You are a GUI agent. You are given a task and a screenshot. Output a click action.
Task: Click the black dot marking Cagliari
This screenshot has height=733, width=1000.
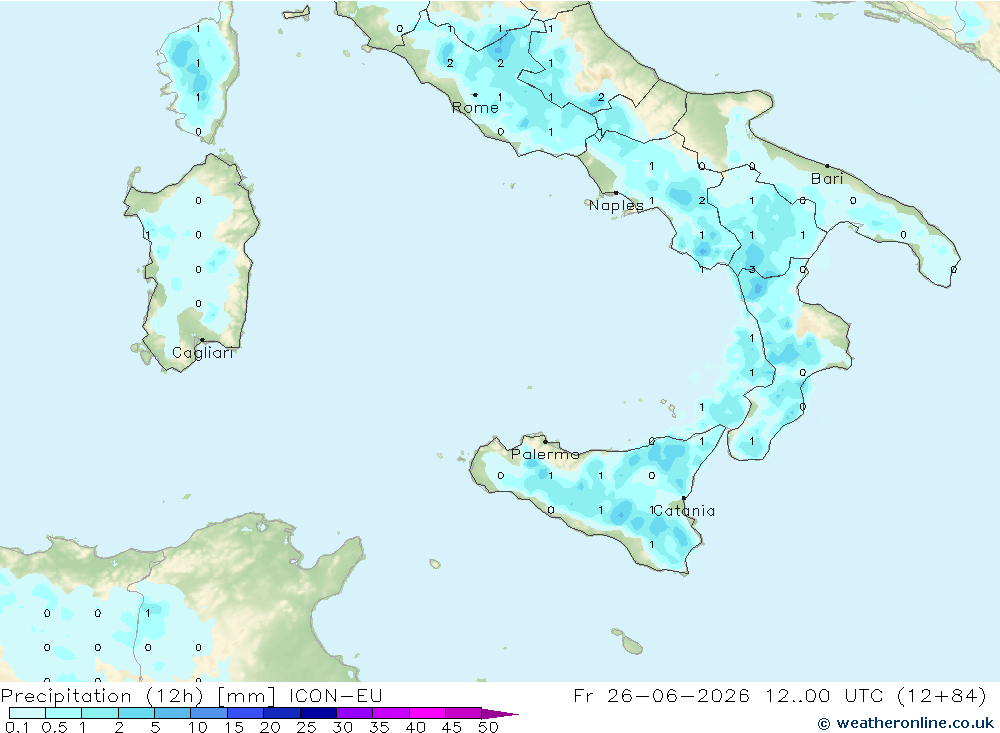(x=202, y=340)
